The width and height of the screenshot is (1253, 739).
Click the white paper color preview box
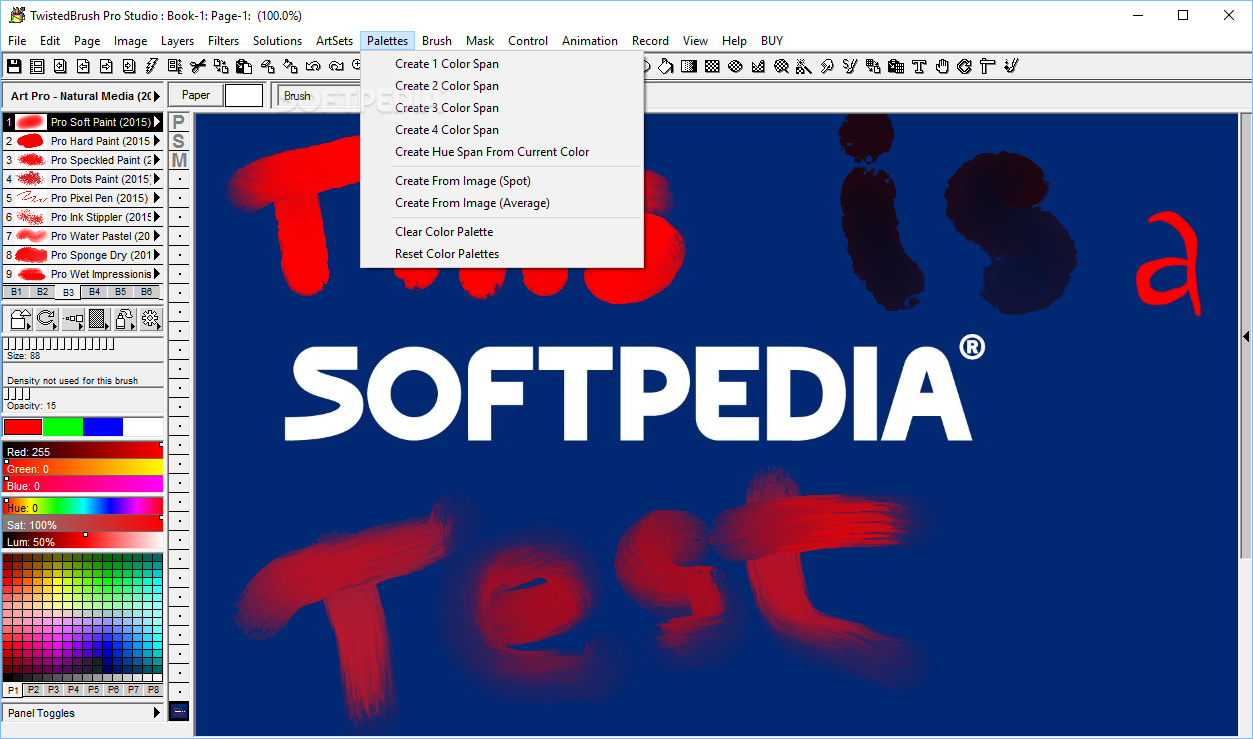click(x=244, y=95)
